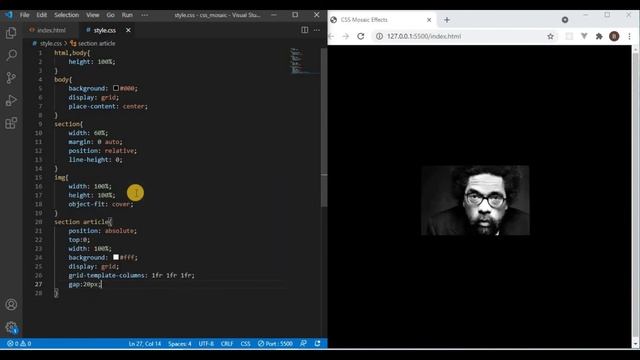The height and width of the screenshot is (360, 640).
Task: Click the portrait image in browser
Action: tap(476, 200)
